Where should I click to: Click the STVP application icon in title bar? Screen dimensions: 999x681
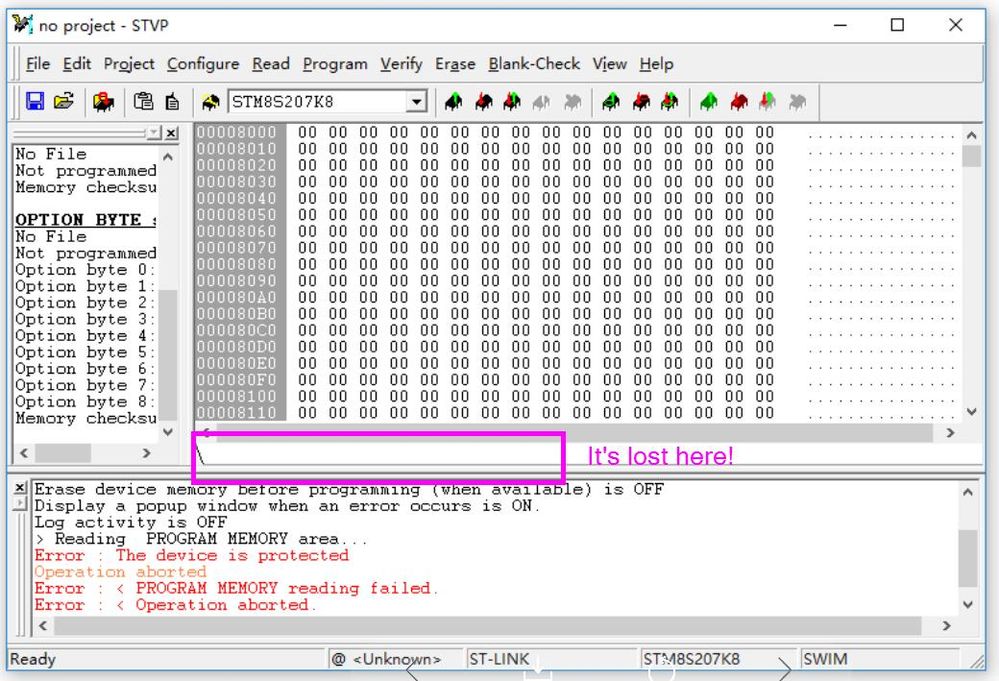23,24
